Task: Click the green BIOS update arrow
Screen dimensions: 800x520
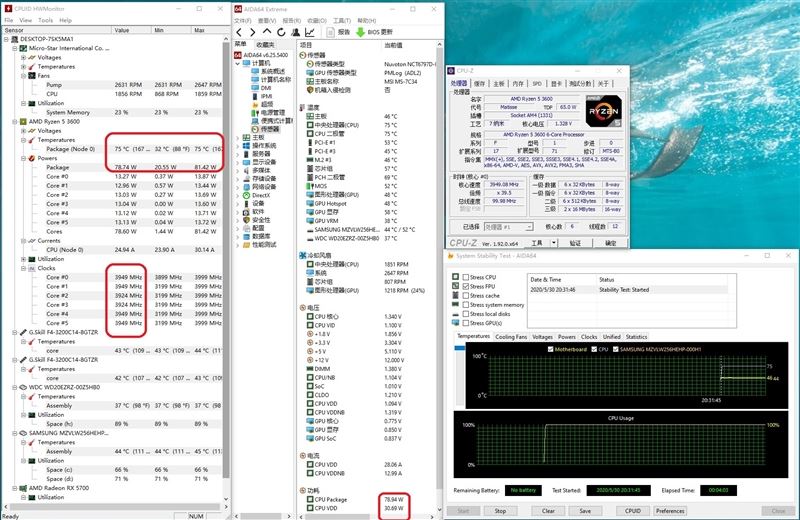Action: 360,32
